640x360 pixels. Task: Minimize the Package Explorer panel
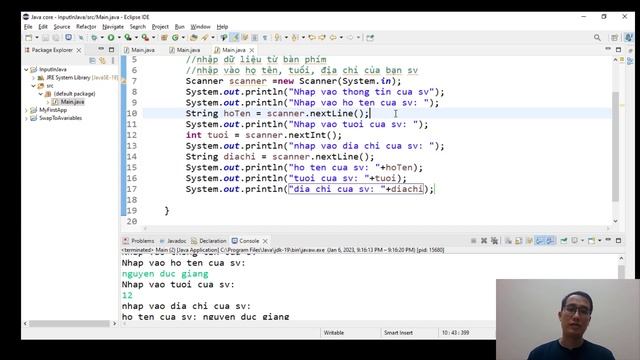tap(101, 49)
